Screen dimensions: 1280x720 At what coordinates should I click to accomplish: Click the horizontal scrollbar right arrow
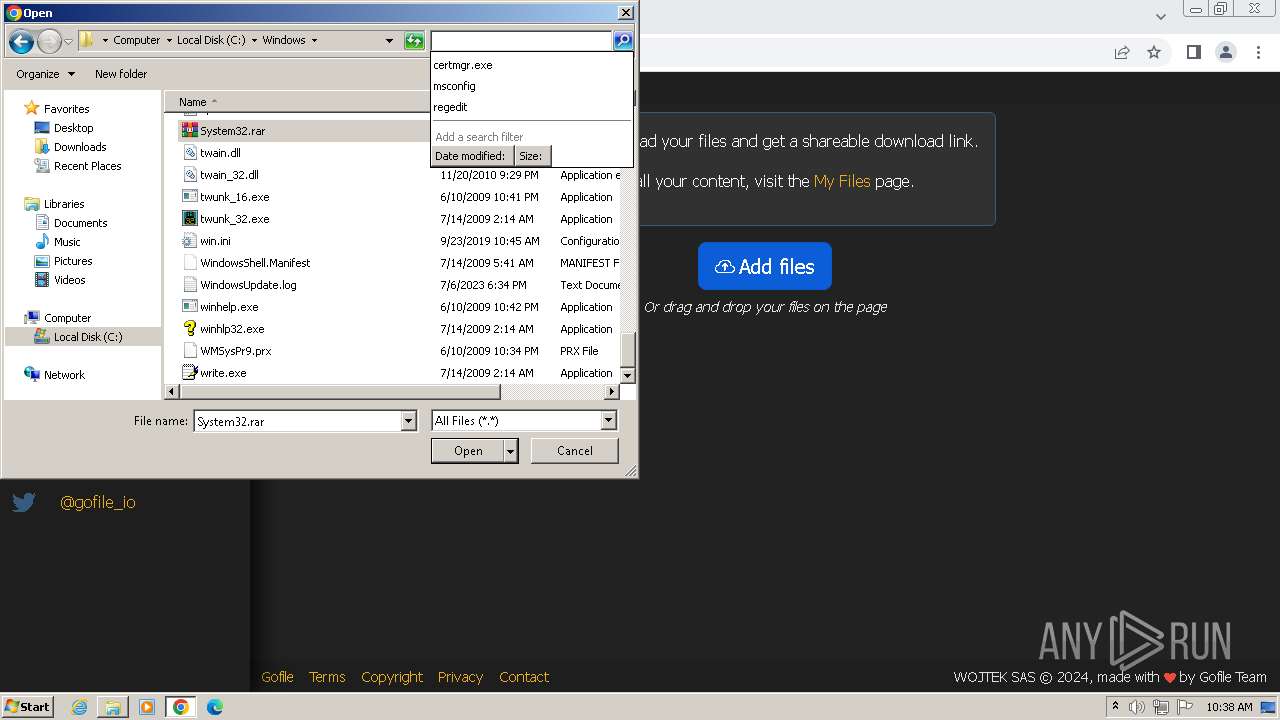pos(612,392)
